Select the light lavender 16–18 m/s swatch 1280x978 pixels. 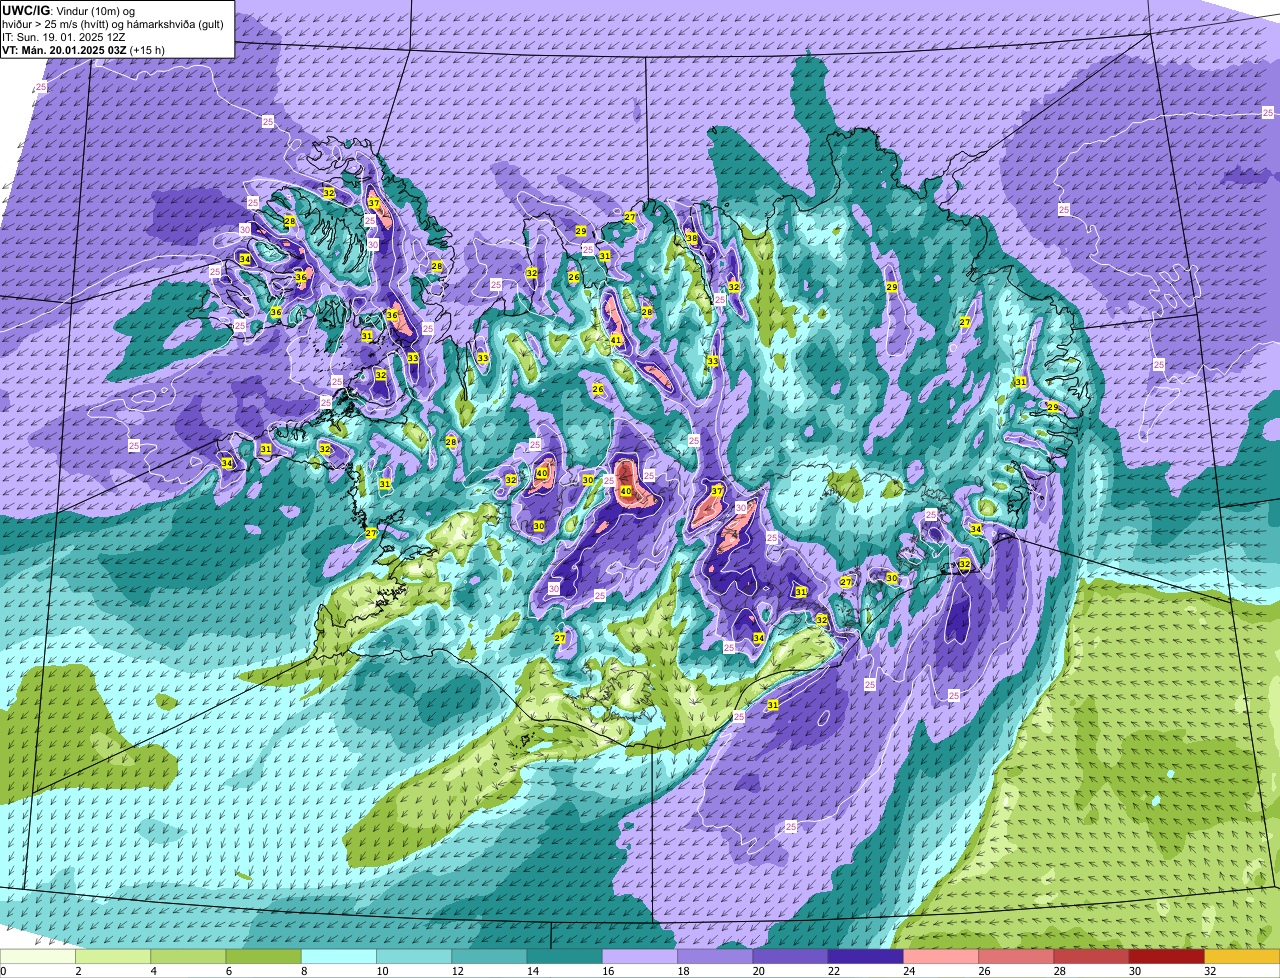point(640,956)
